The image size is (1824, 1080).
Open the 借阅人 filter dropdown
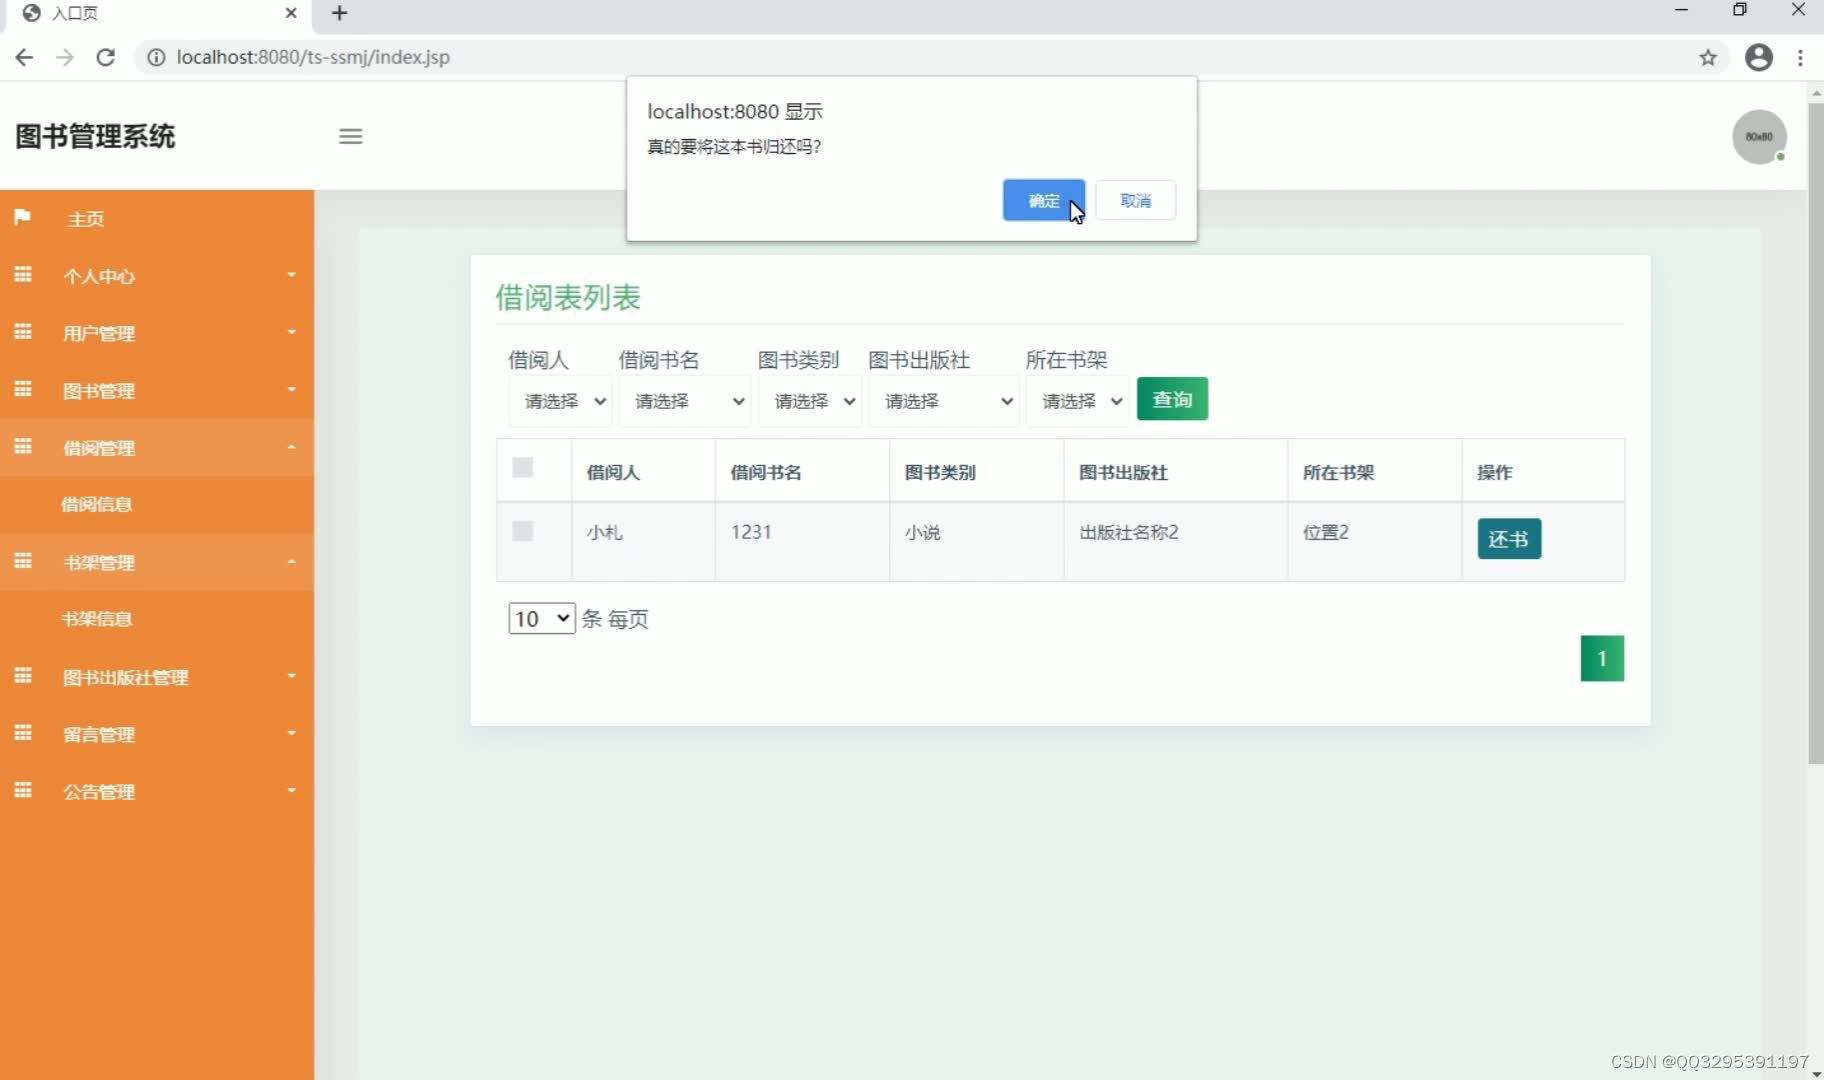(560, 401)
